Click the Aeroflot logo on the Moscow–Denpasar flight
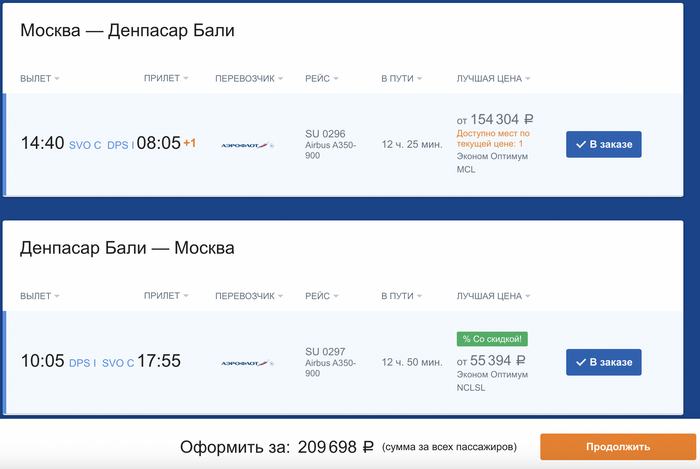 click(247, 145)
